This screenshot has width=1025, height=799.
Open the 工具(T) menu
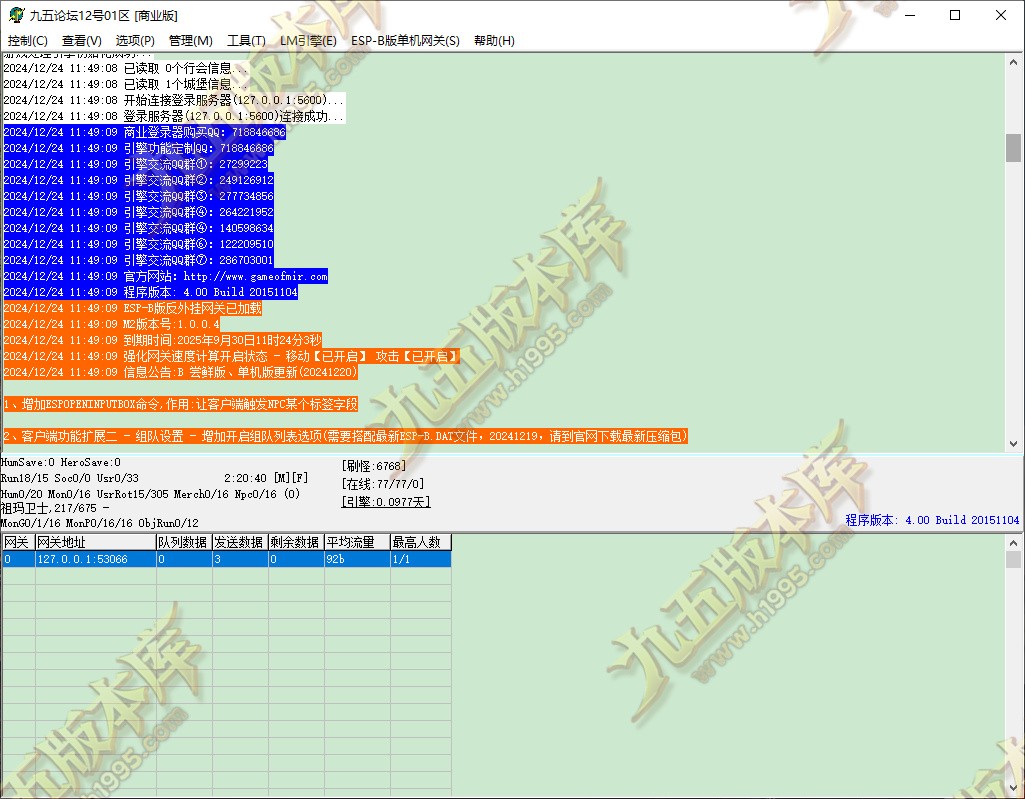tap(246, 41)
